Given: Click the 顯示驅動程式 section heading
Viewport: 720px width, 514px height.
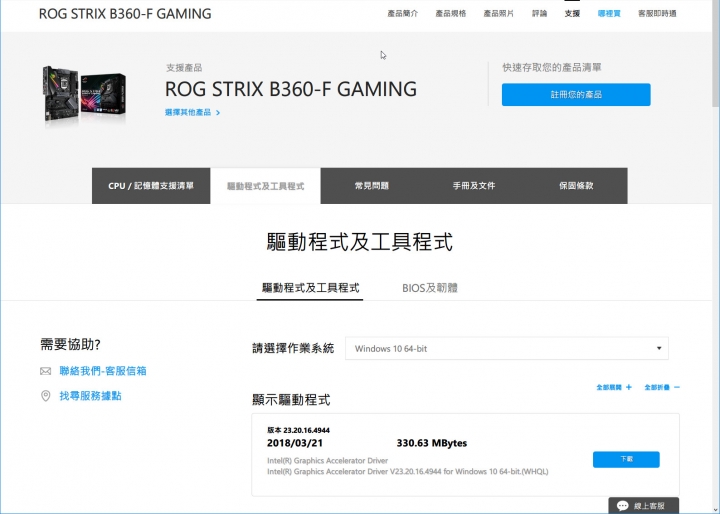Looking at the screenshot, I should point(291,400).
